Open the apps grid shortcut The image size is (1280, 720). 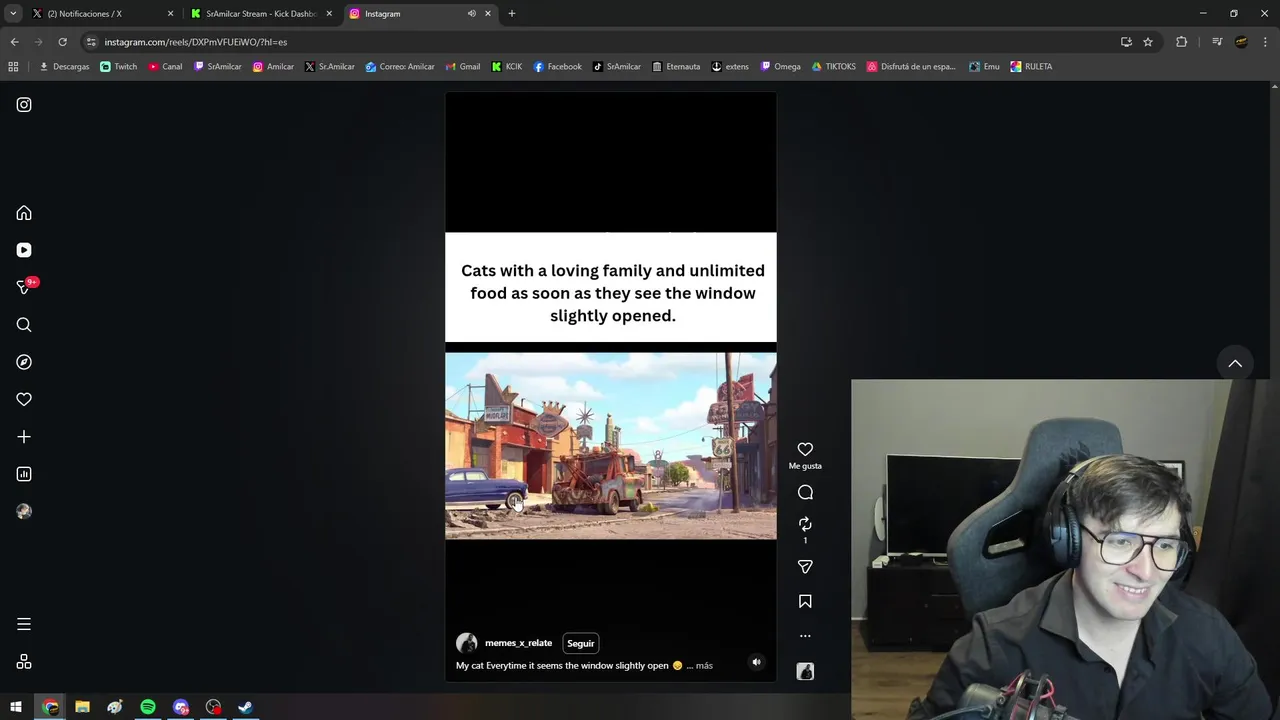[x=13, y=67]
